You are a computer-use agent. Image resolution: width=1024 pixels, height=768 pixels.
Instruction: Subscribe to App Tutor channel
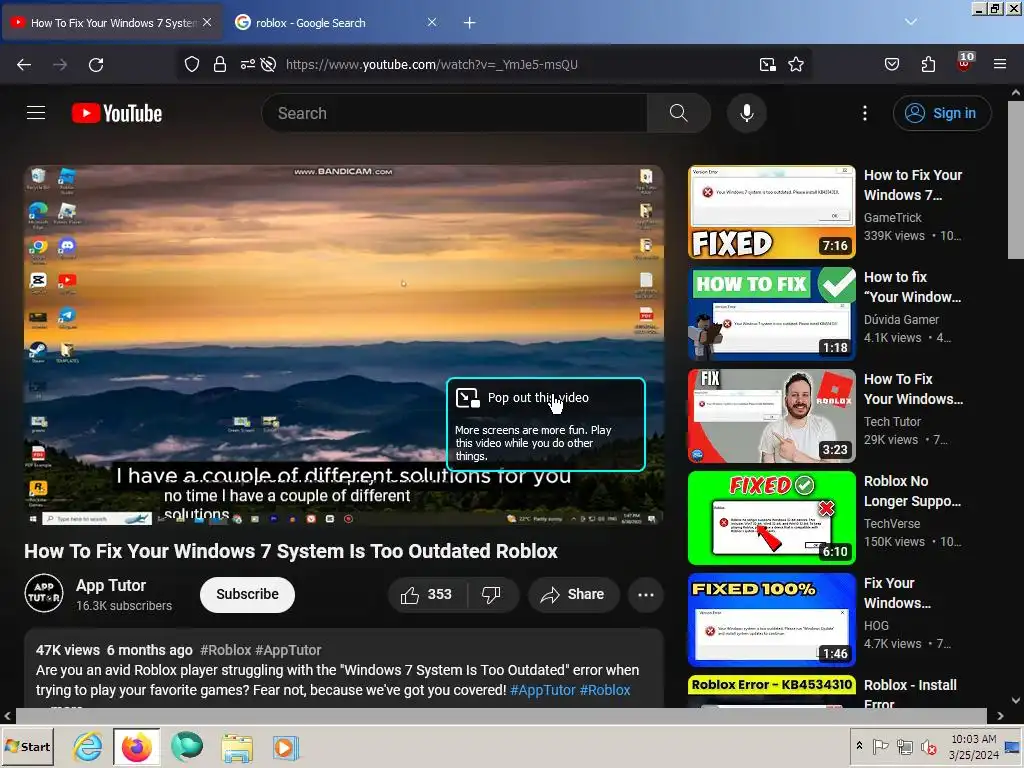248,595
